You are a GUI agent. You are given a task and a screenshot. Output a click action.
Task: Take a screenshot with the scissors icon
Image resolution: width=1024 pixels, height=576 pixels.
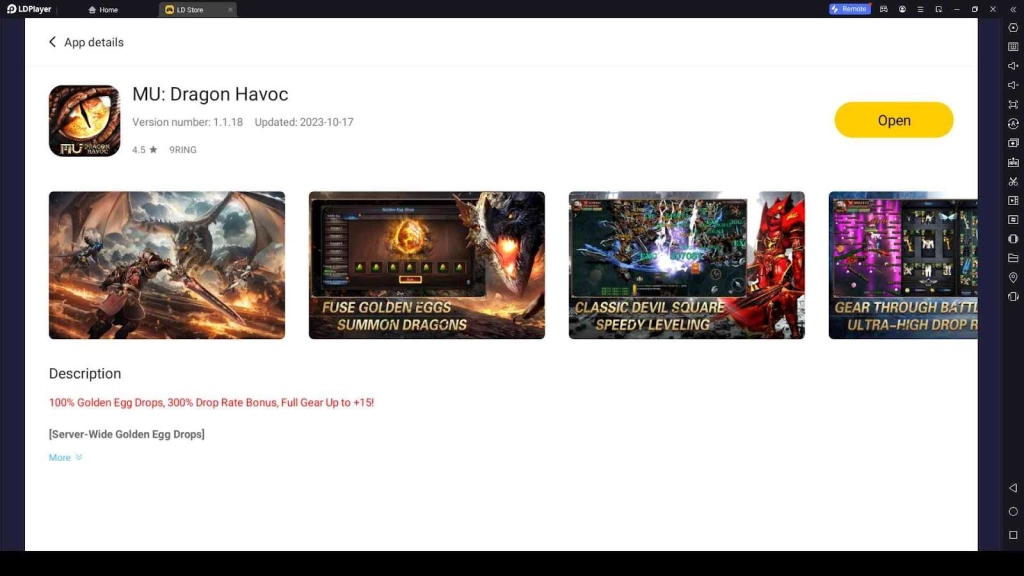(x=1013, y=182)
